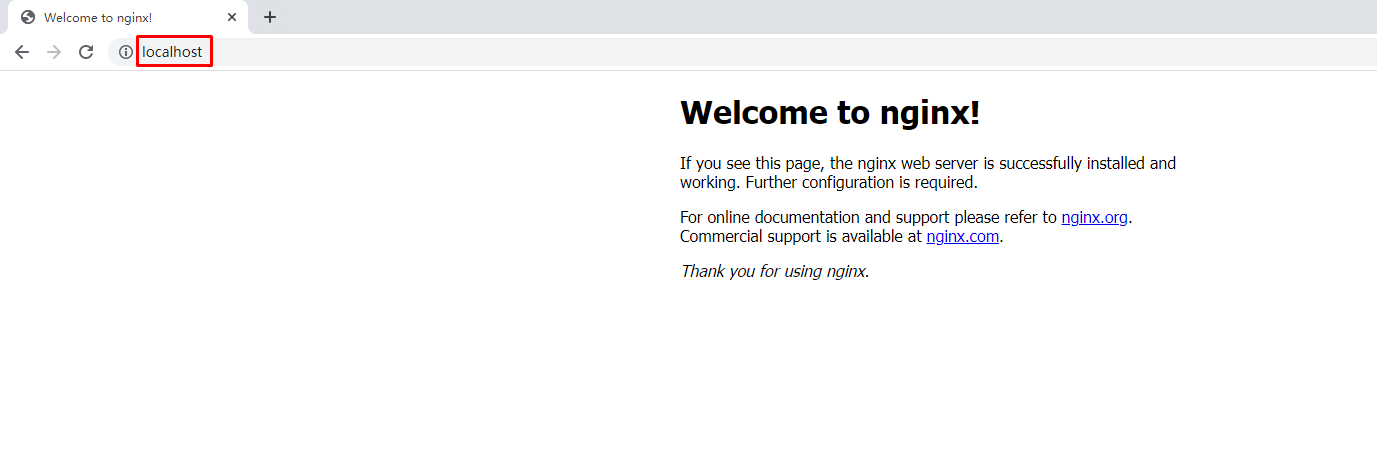This screenshot has width=1377, height=469.
Task: Open the site information icon beside localhost
Action: [x=125, y=52]
